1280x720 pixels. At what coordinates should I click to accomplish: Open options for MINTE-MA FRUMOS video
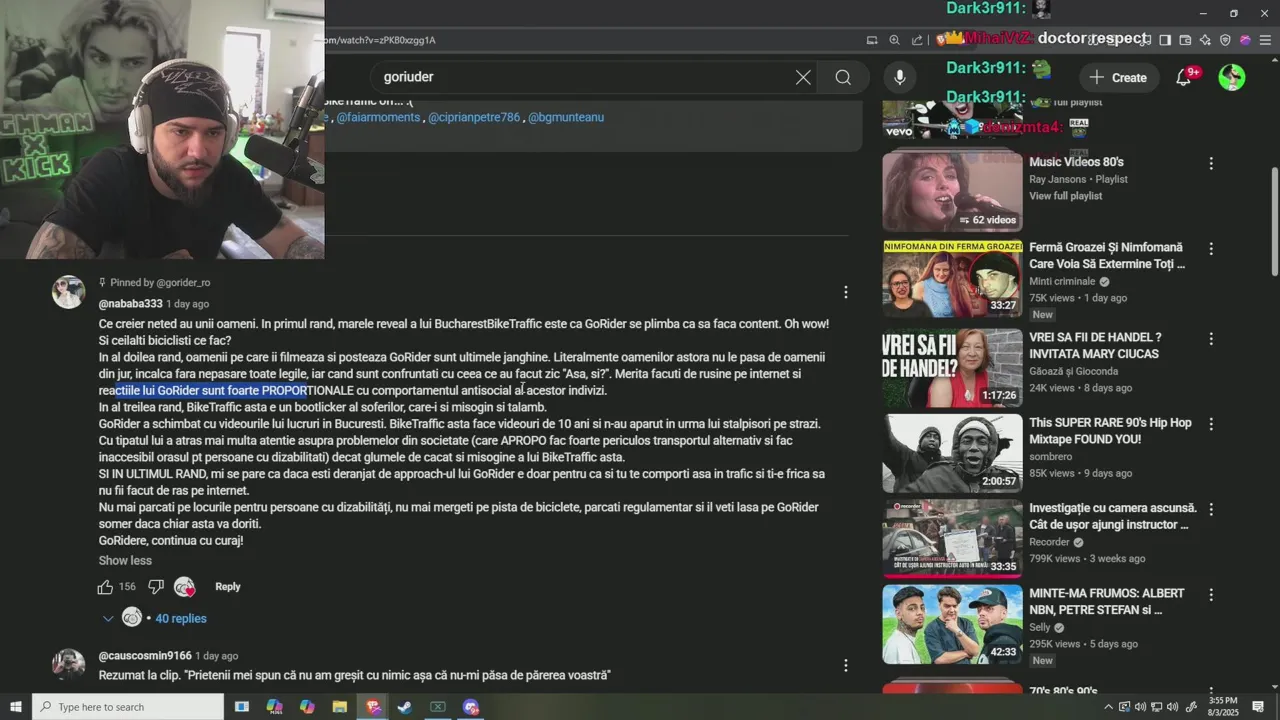point(1211,594)
